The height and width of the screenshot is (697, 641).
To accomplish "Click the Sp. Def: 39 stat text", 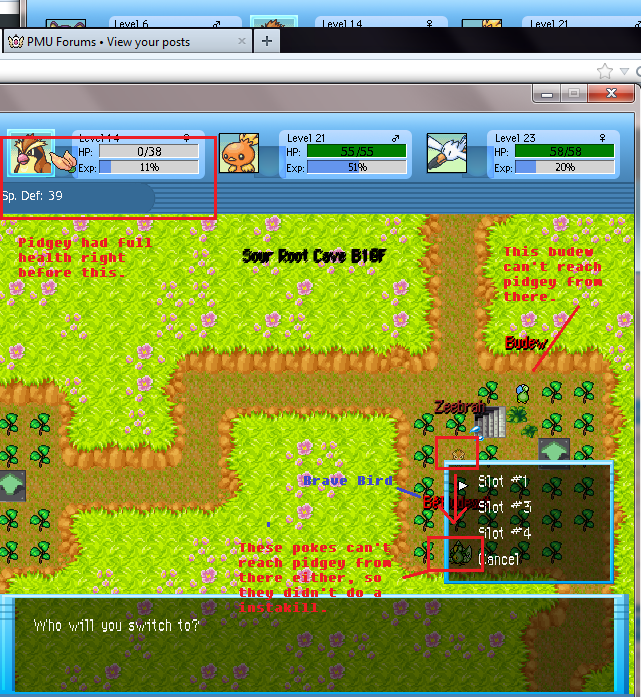I will 32,196.
